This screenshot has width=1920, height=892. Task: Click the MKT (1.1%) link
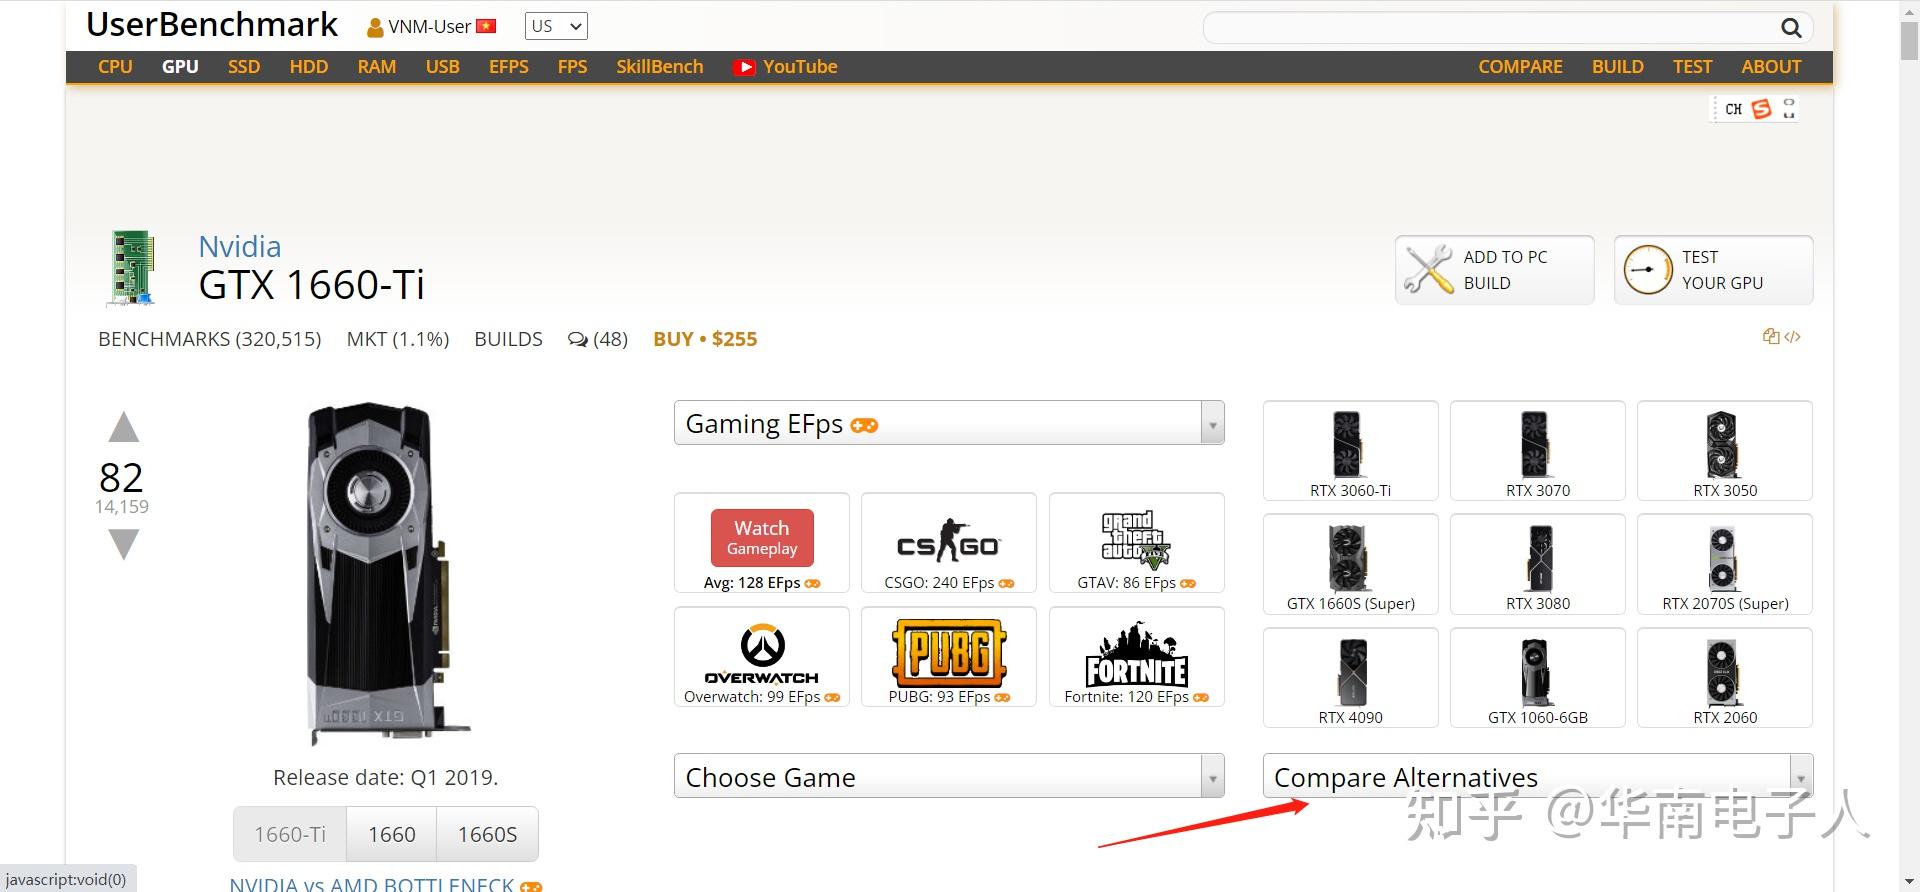[x=398, y=339]
